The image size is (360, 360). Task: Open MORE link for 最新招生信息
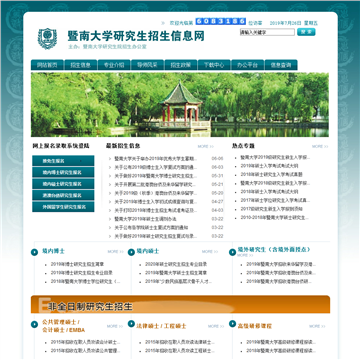[206, 146]
